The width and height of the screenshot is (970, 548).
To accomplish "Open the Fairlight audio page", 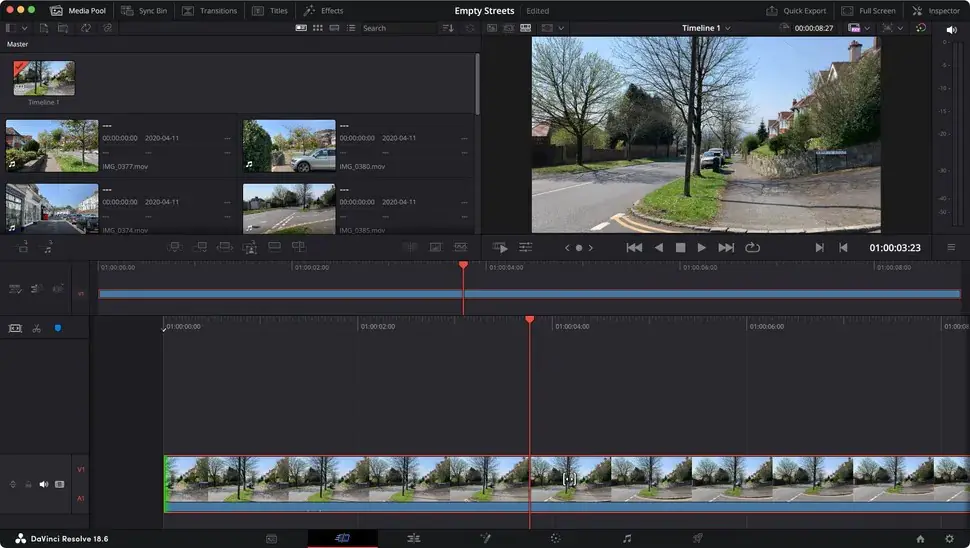I will (x=627, y=538).
